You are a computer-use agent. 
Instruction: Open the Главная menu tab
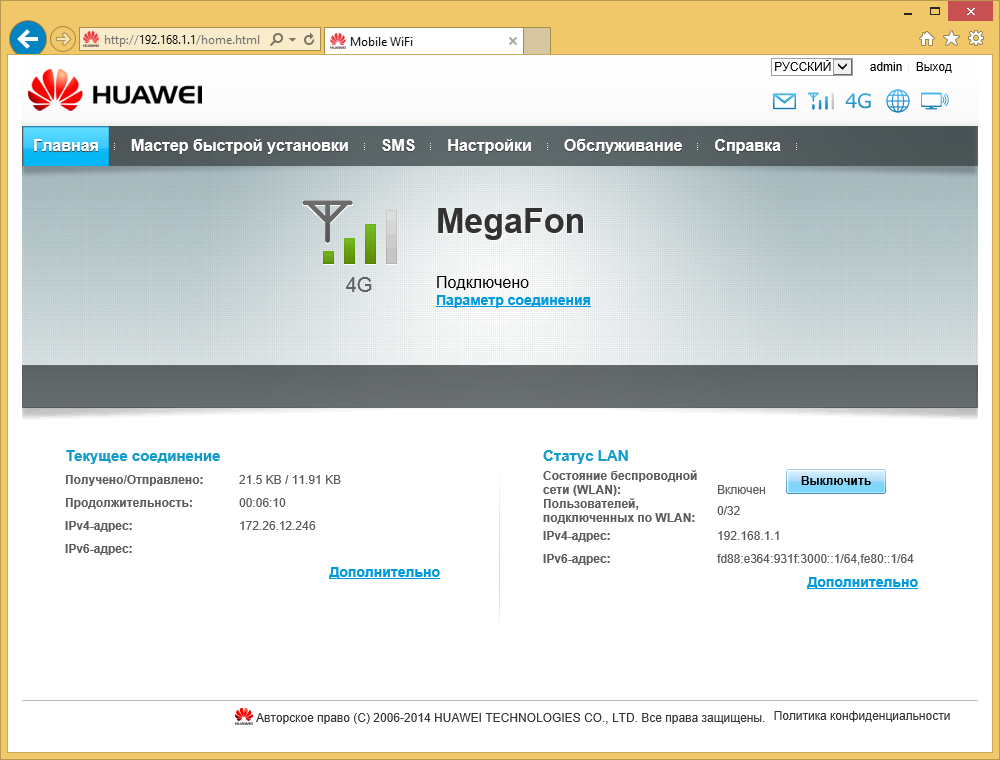point(66,146)
